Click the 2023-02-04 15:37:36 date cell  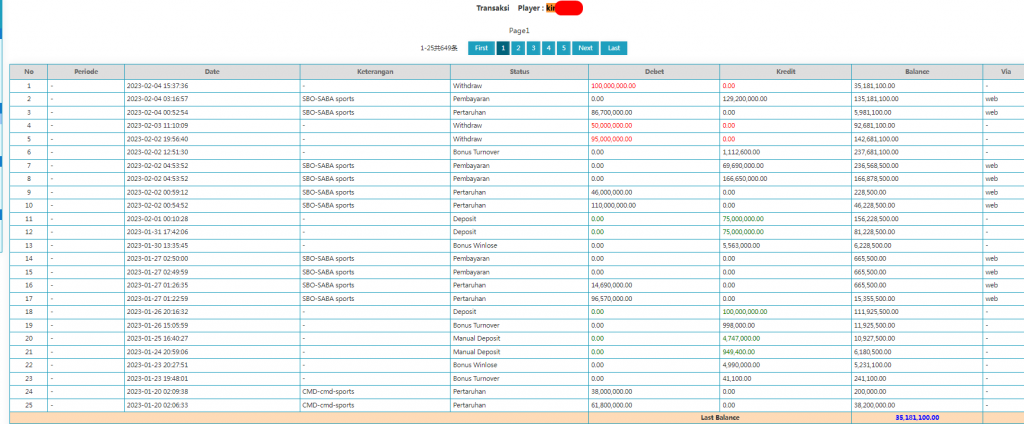(x=212, y=86)
